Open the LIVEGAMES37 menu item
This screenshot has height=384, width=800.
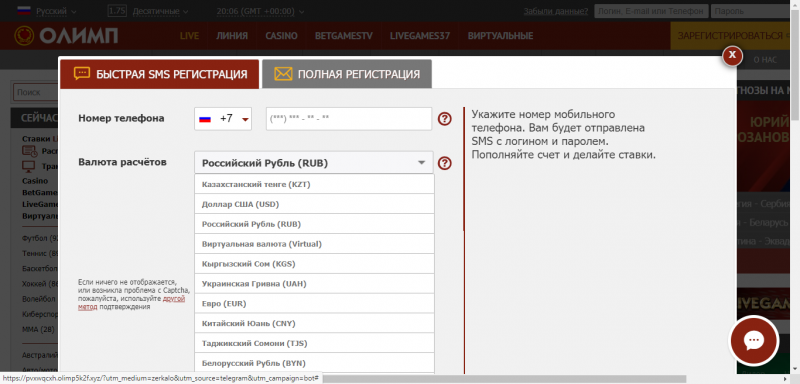click(x=420, y=36)
